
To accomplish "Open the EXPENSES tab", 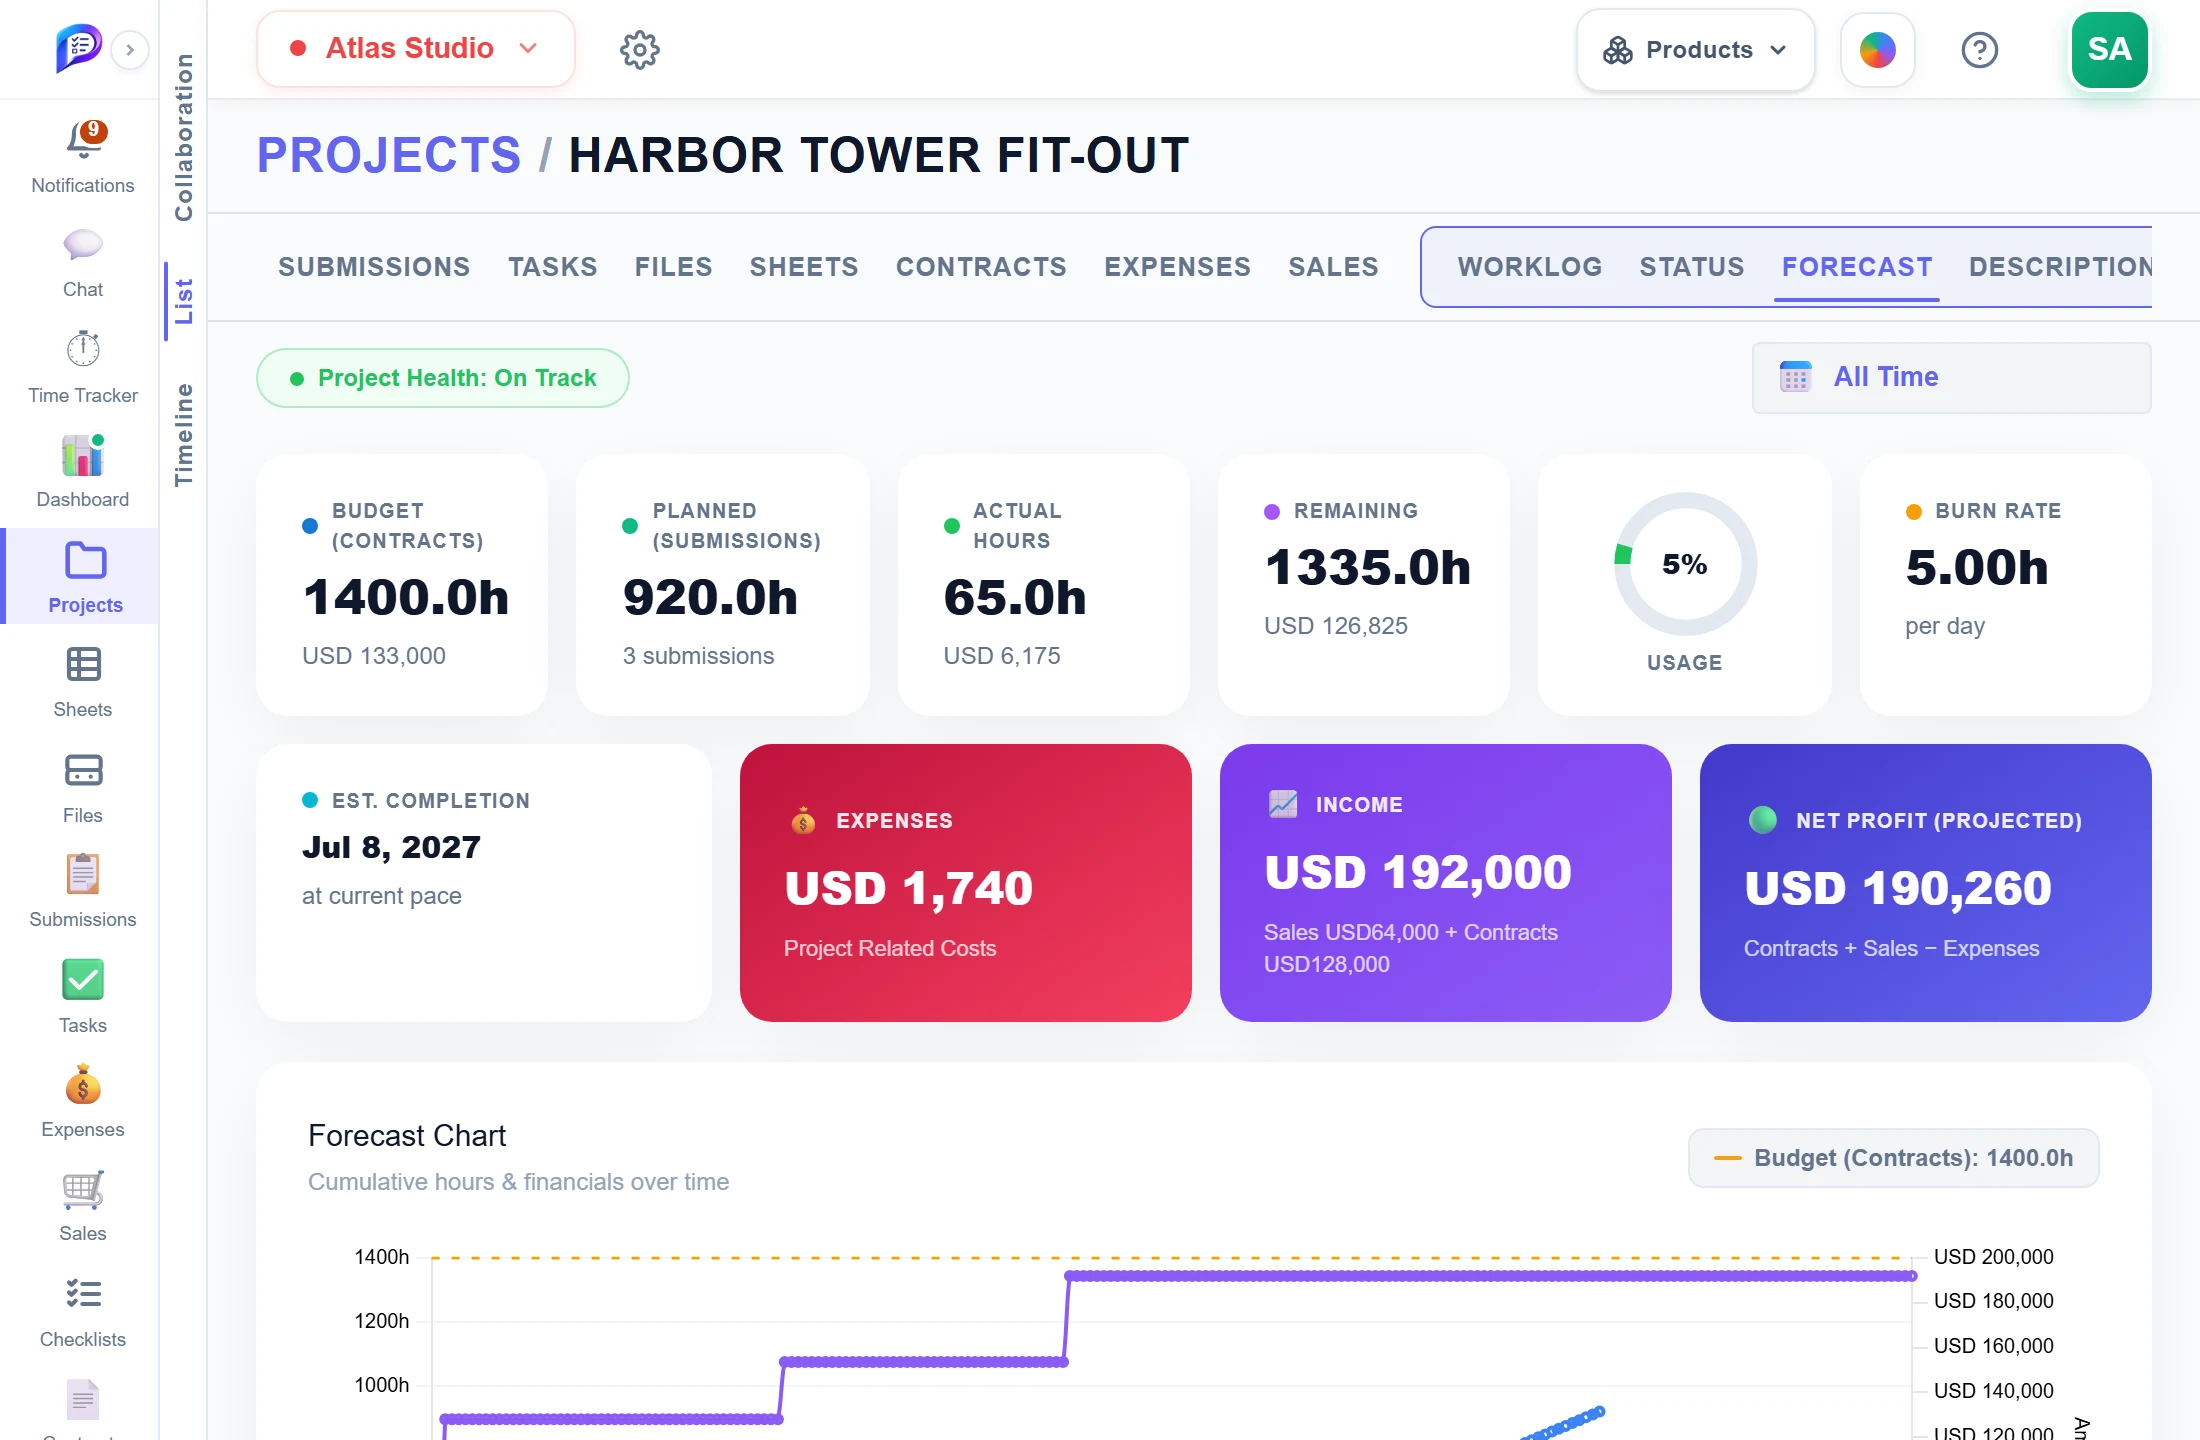I will coord(1178,267).
